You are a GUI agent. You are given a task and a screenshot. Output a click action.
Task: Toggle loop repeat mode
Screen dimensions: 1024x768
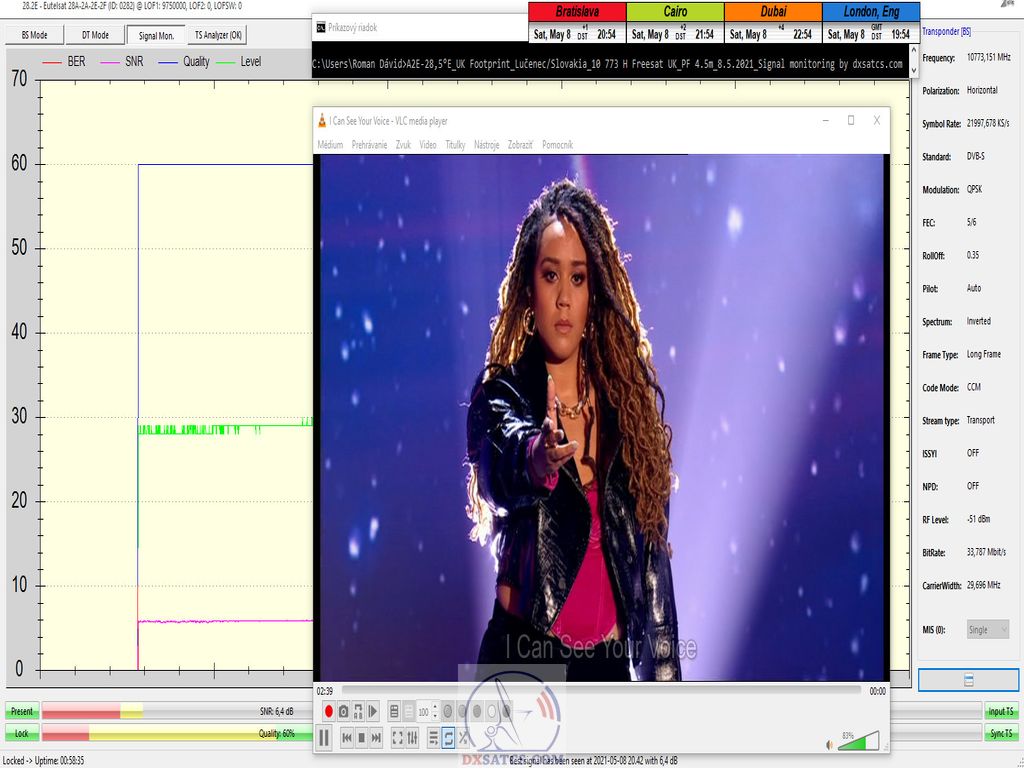(448, 738)
